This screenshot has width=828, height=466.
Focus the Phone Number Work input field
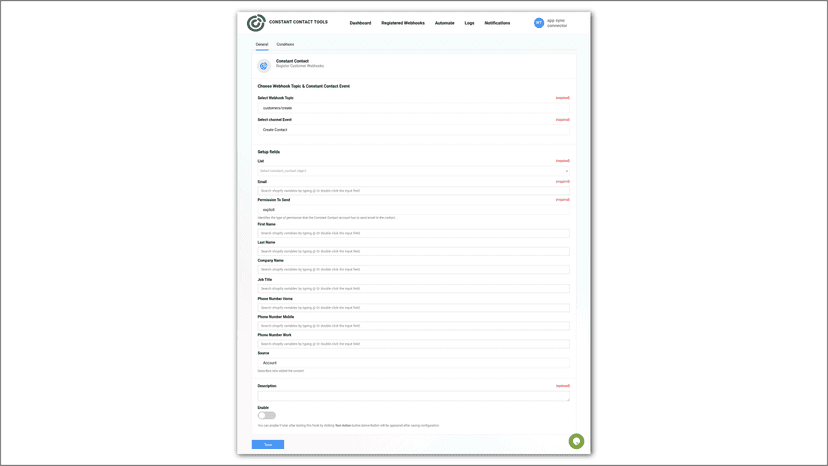[x=413, y=344]
